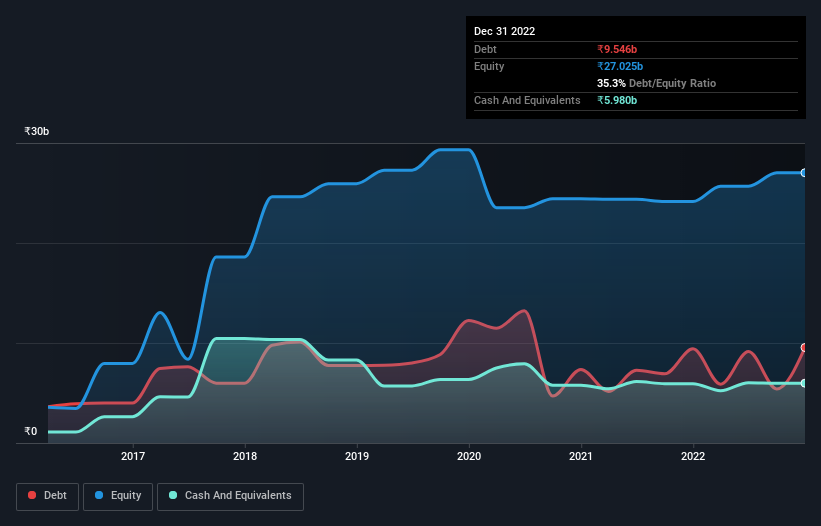Toggle Cash And Equivalents legend button
This screenshot has width=821, height=526.
[x=230, y=496]
